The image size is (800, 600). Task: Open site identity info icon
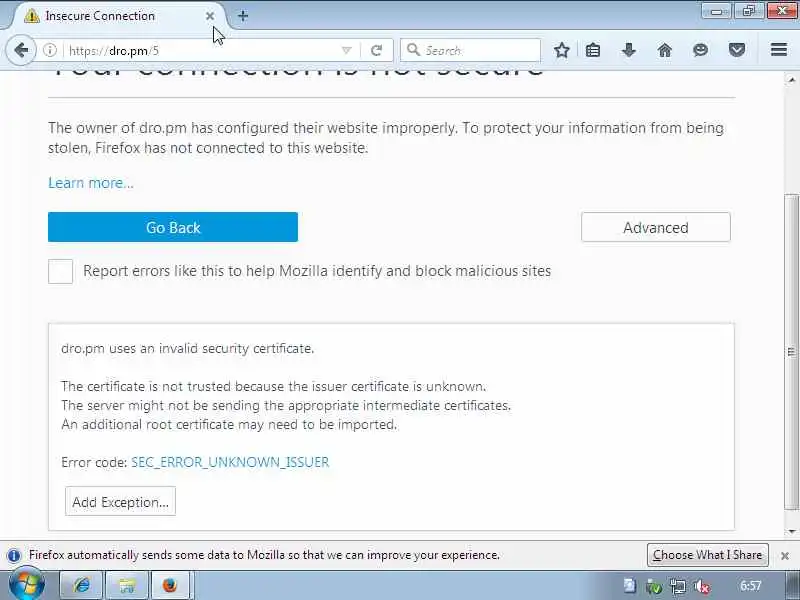pyautogui.click(x=49, y=50)
